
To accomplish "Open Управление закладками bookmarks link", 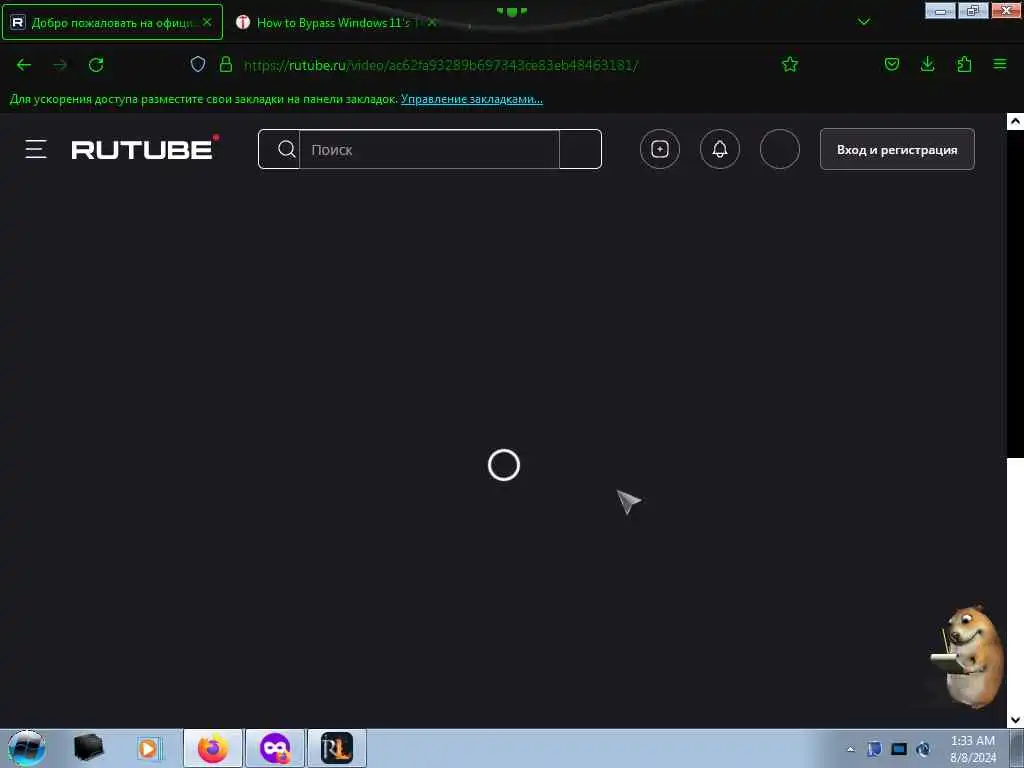I will click(472, 99).
